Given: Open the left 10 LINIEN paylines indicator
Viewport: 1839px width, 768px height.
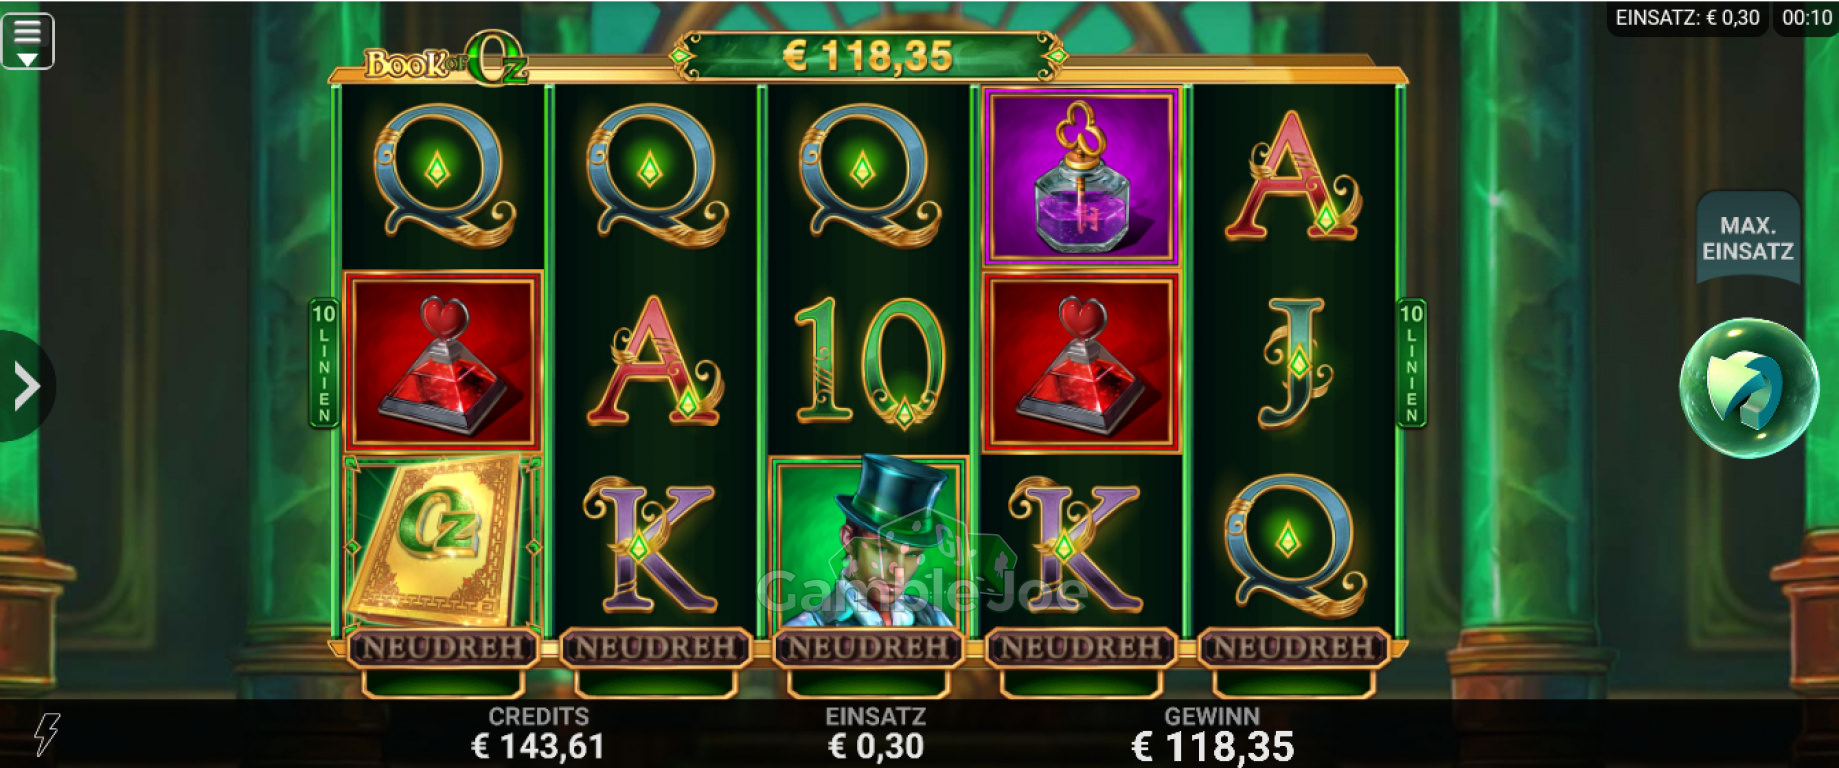Looking at the screenshot, I should coord(323,362).
